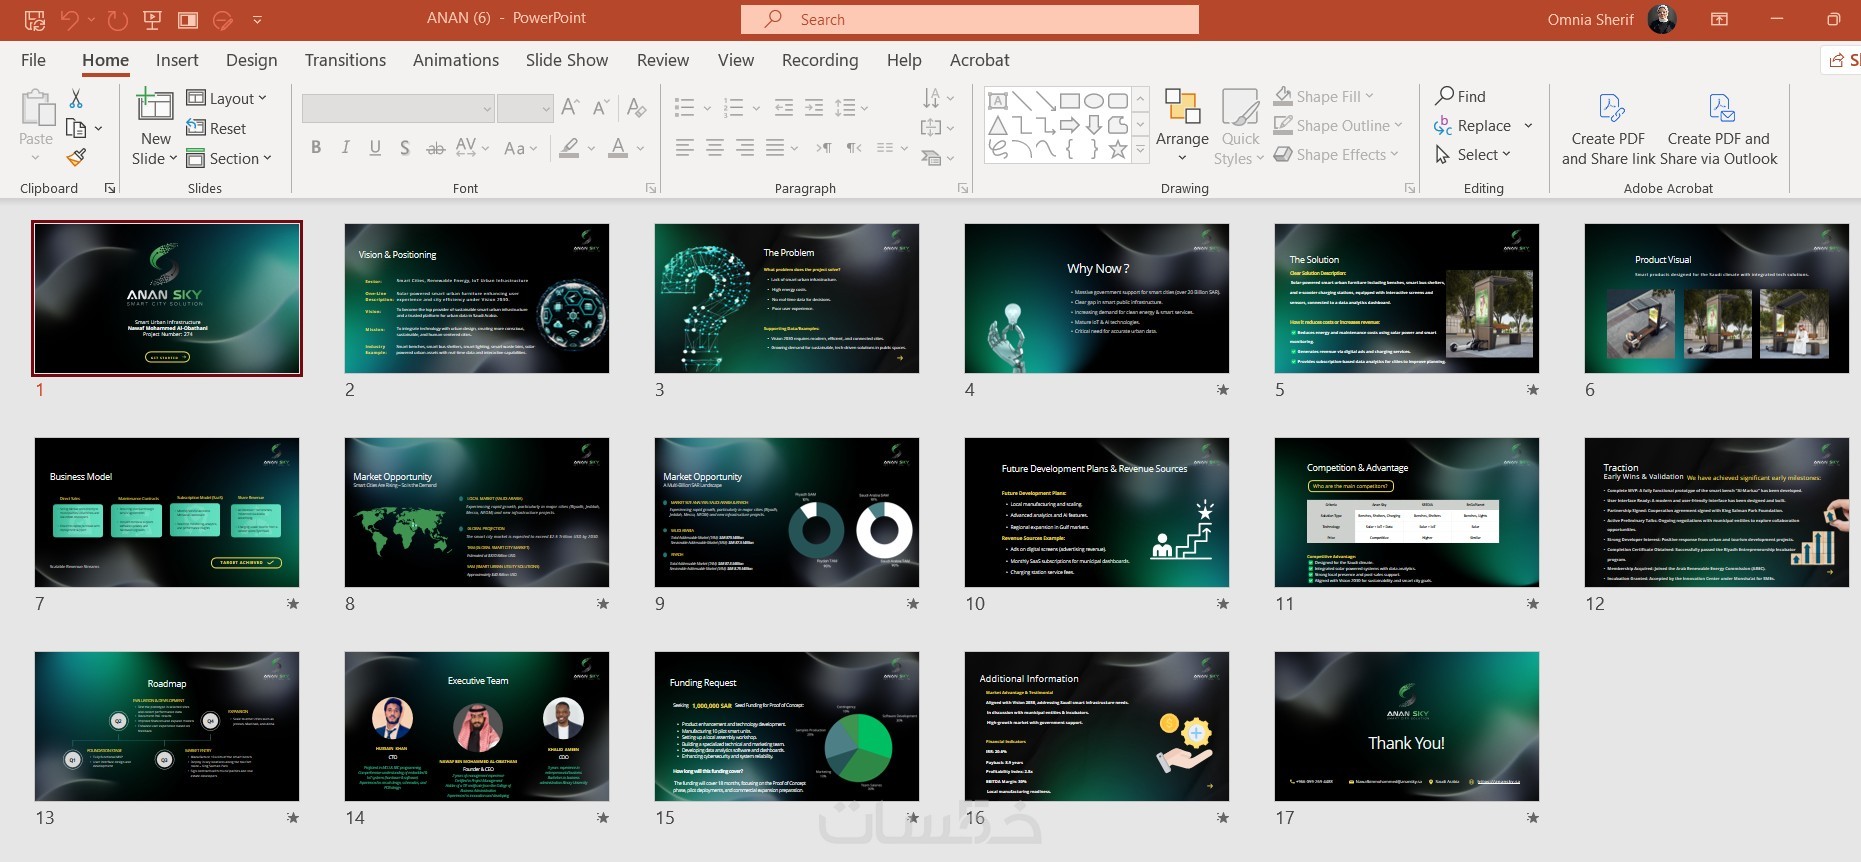Open the Animations tab
The image size is (1861, 862).
point(456,60)
